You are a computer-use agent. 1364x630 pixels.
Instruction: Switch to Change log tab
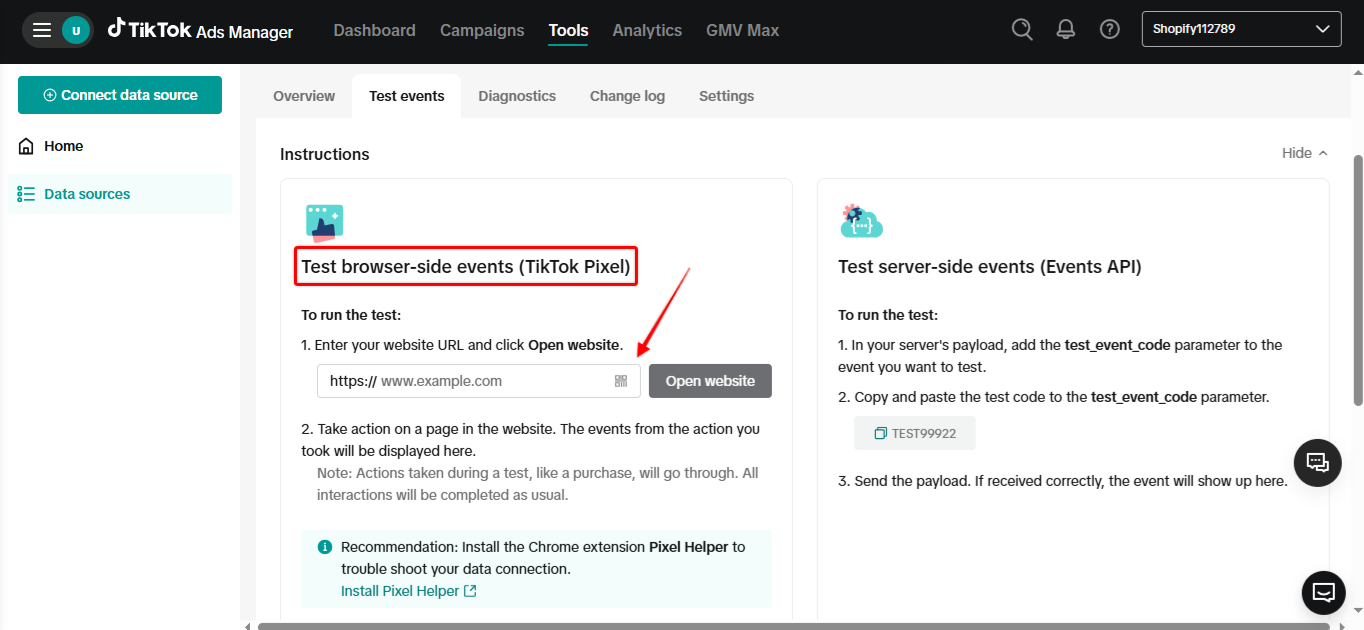[627, 96]
